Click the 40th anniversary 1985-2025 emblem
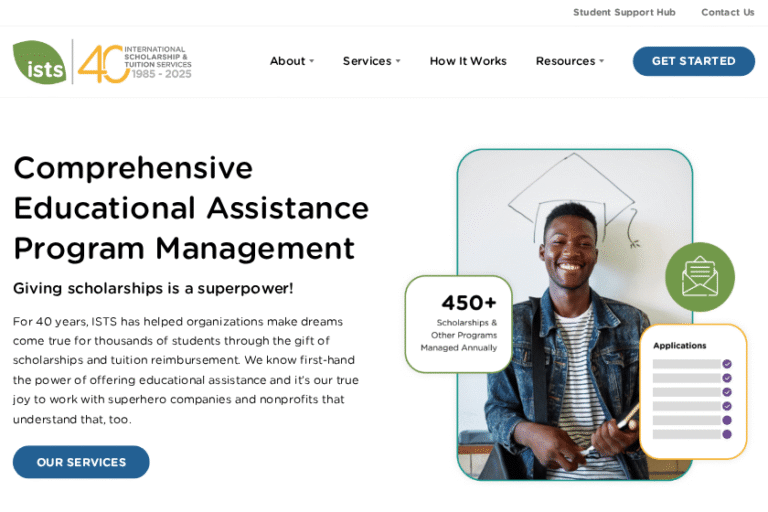The height and width of the screenshot is (512, 768). [x=135, y=62]
